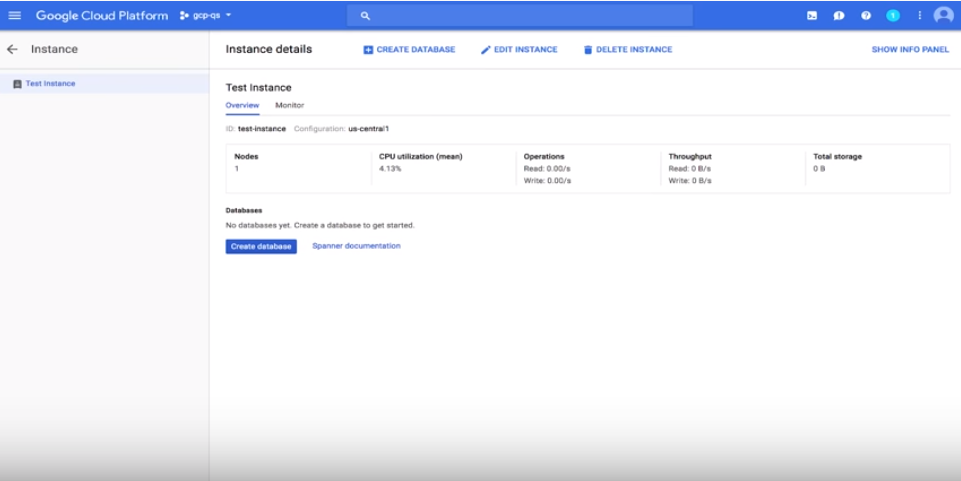Open the notifications badge icon
The width and height of the screenshot is (961, 481).
pyautogui.click(x=893, y=16)
